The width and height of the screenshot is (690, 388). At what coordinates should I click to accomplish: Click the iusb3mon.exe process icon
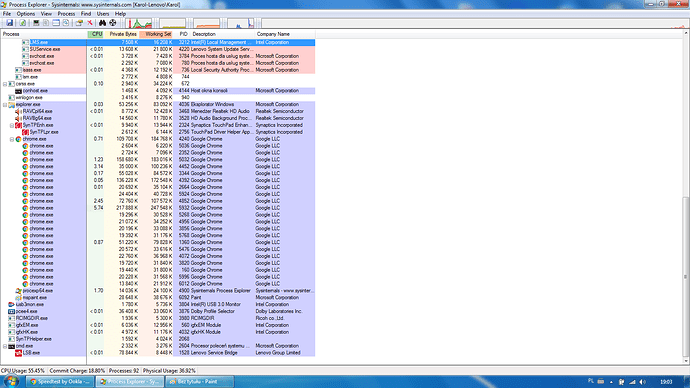[x=11, y=304]
